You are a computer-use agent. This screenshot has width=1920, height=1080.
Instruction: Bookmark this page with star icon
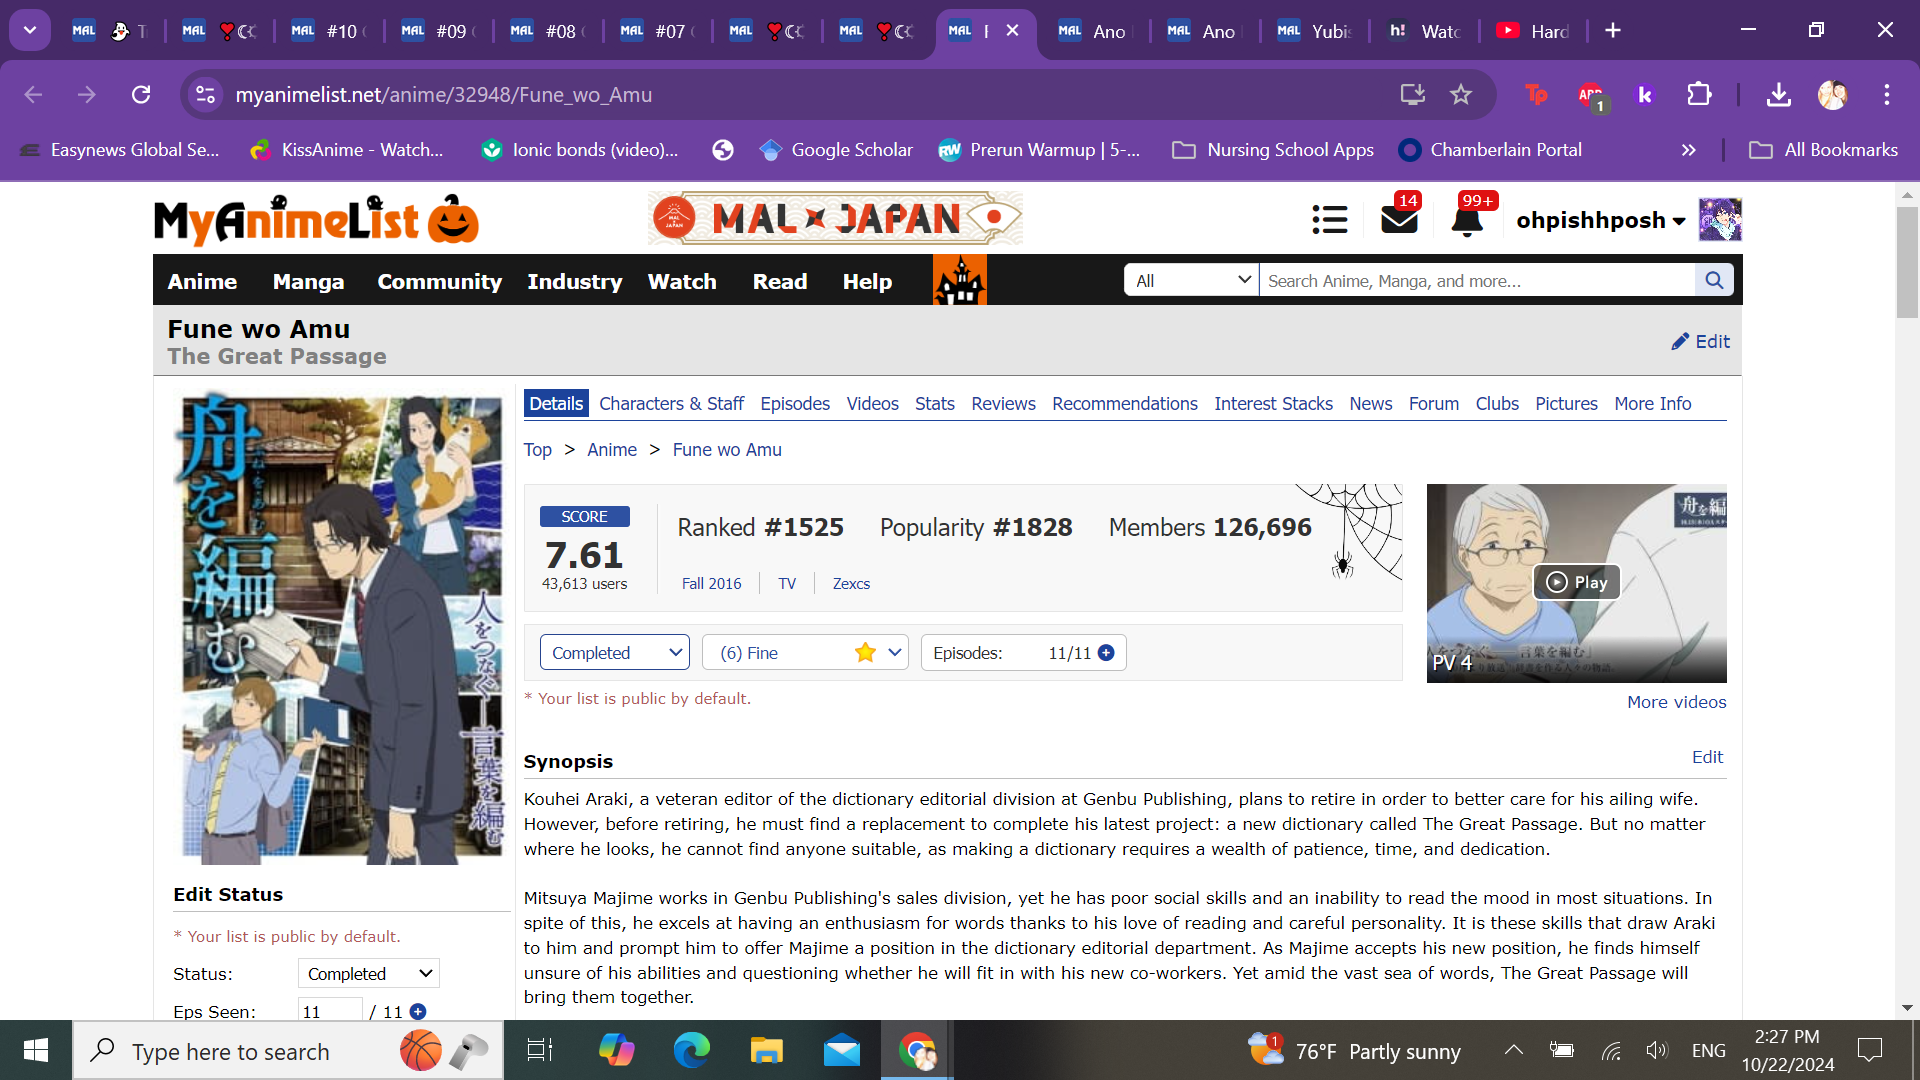1461,95
